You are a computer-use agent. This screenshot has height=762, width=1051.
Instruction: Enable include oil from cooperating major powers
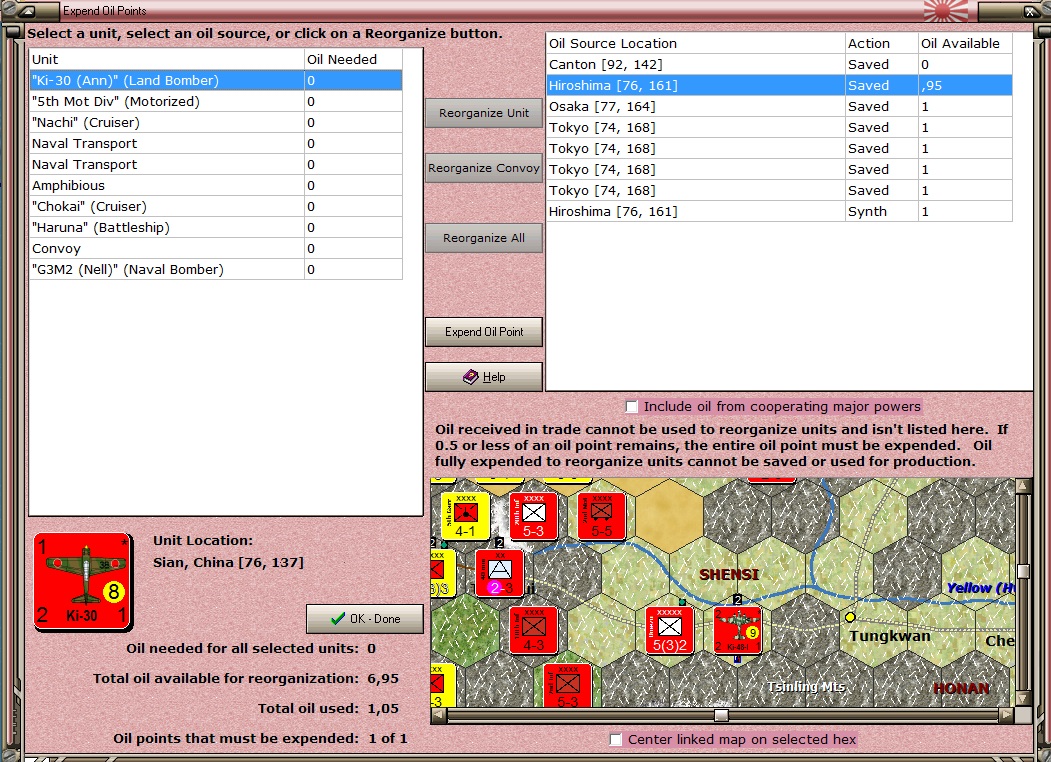click(631, 407)
